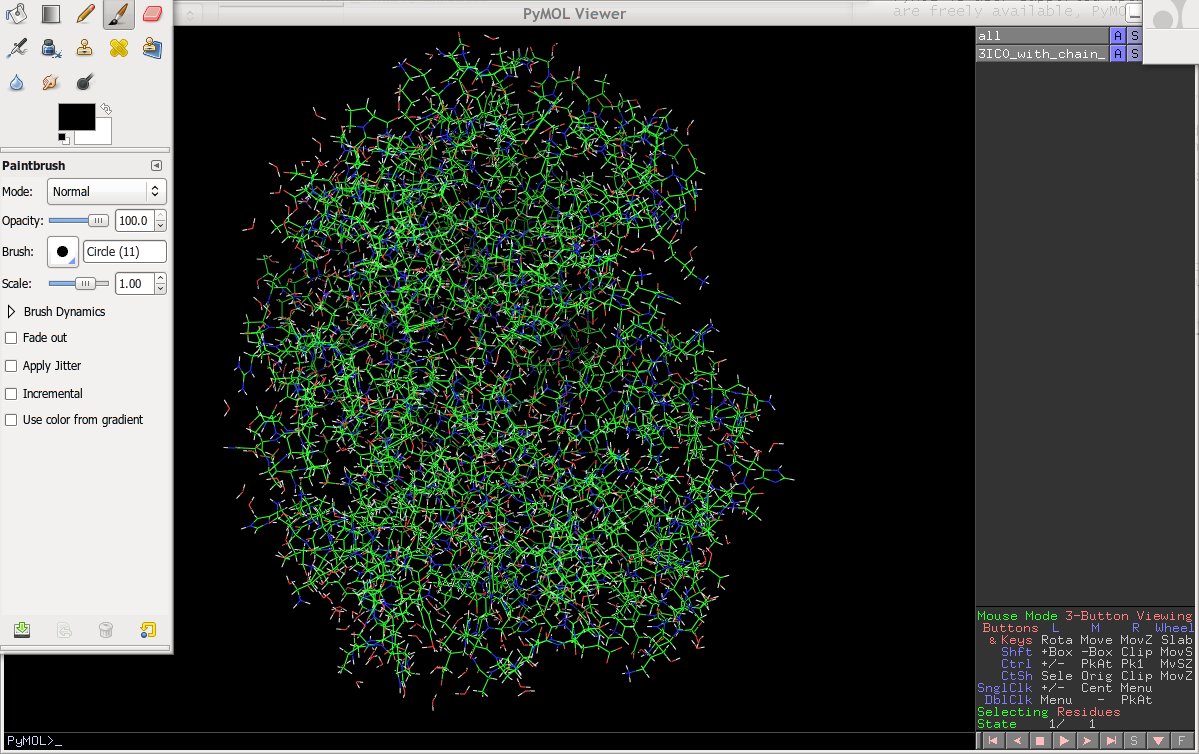
Task: Select the Bucket Fill tool
Action: pyautogui.click(x=16, y=13)
